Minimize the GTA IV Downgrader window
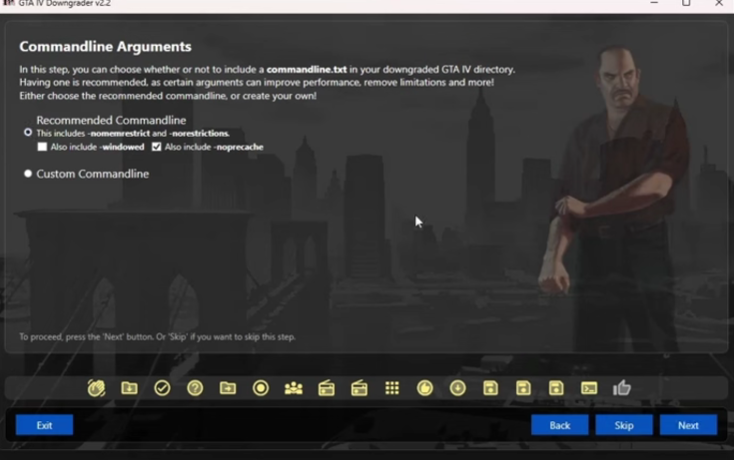Viewport: 734px width, 460px height. click(654, 3)
